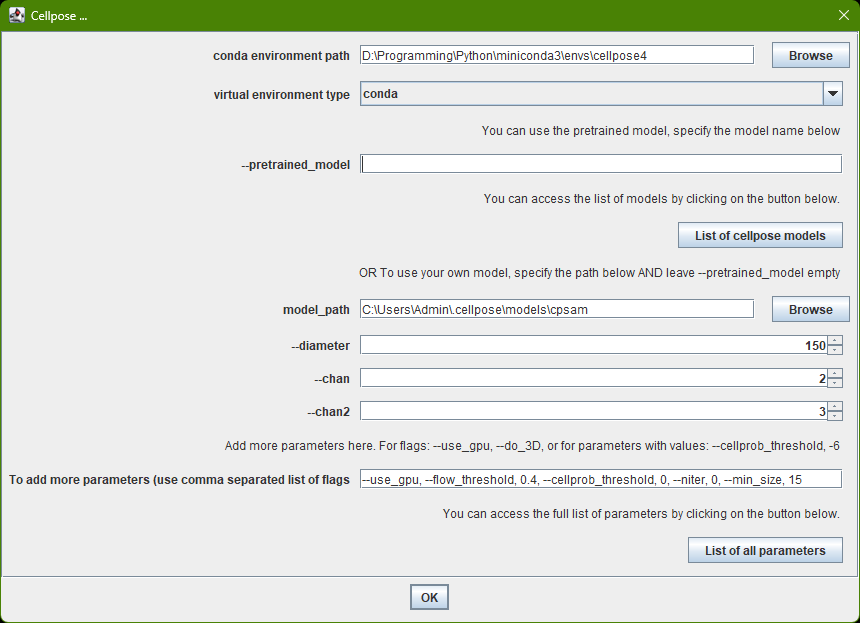Open the List of cellpose models

click(x=760, y=235)
